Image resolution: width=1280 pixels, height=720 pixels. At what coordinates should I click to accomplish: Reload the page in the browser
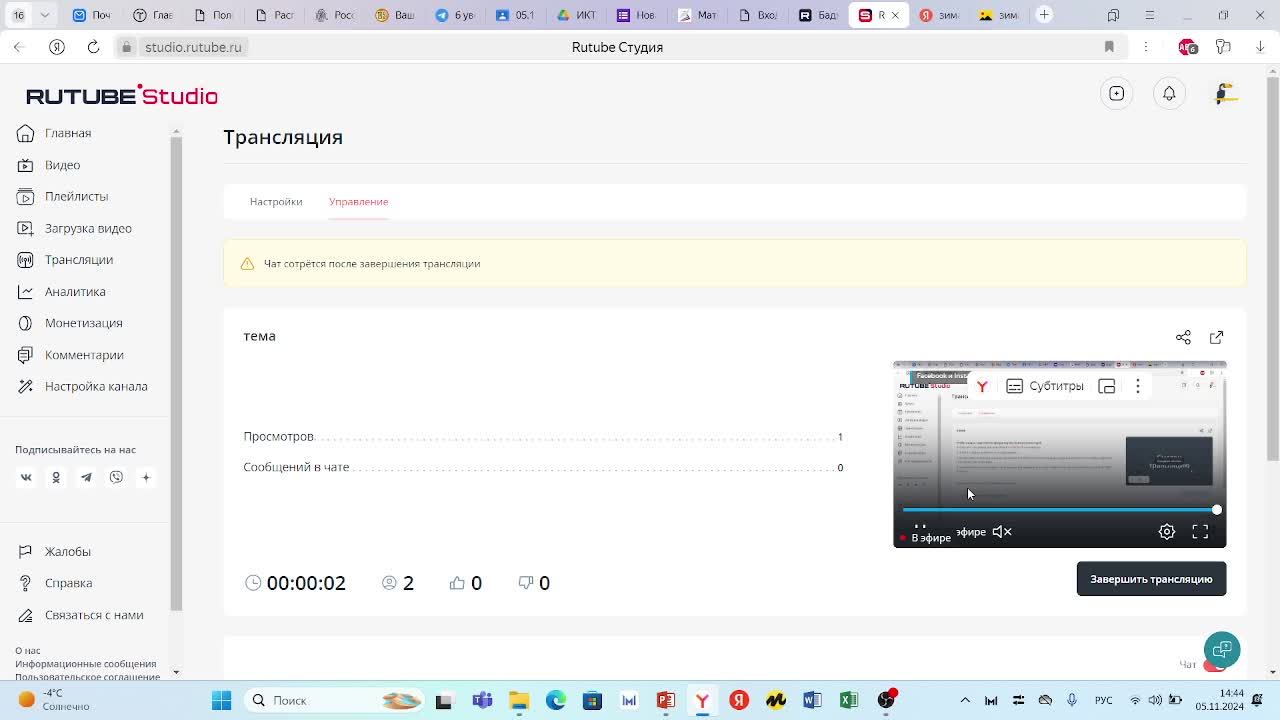(93, 47)
